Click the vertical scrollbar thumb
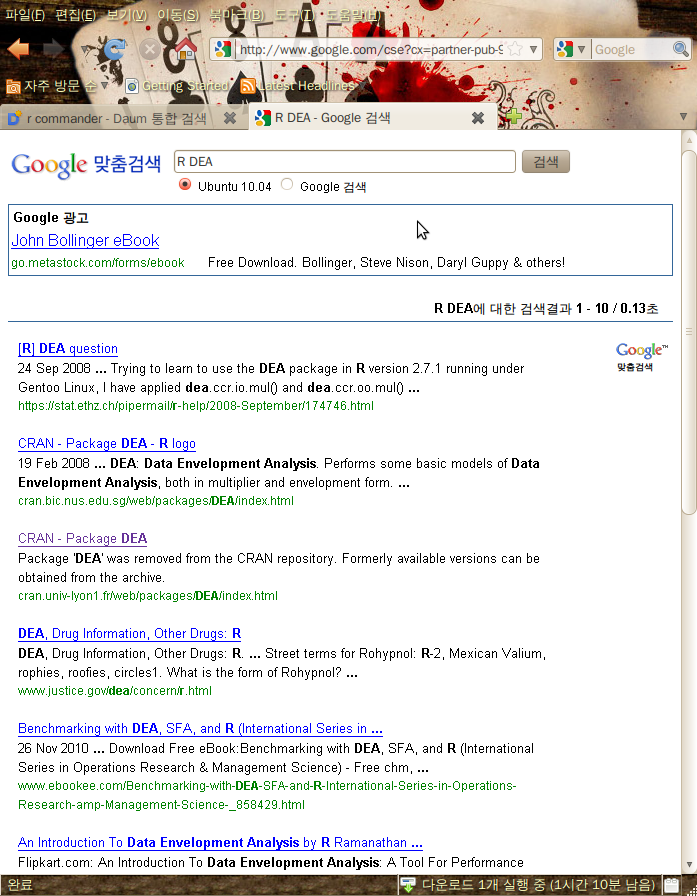 [689, 331]
